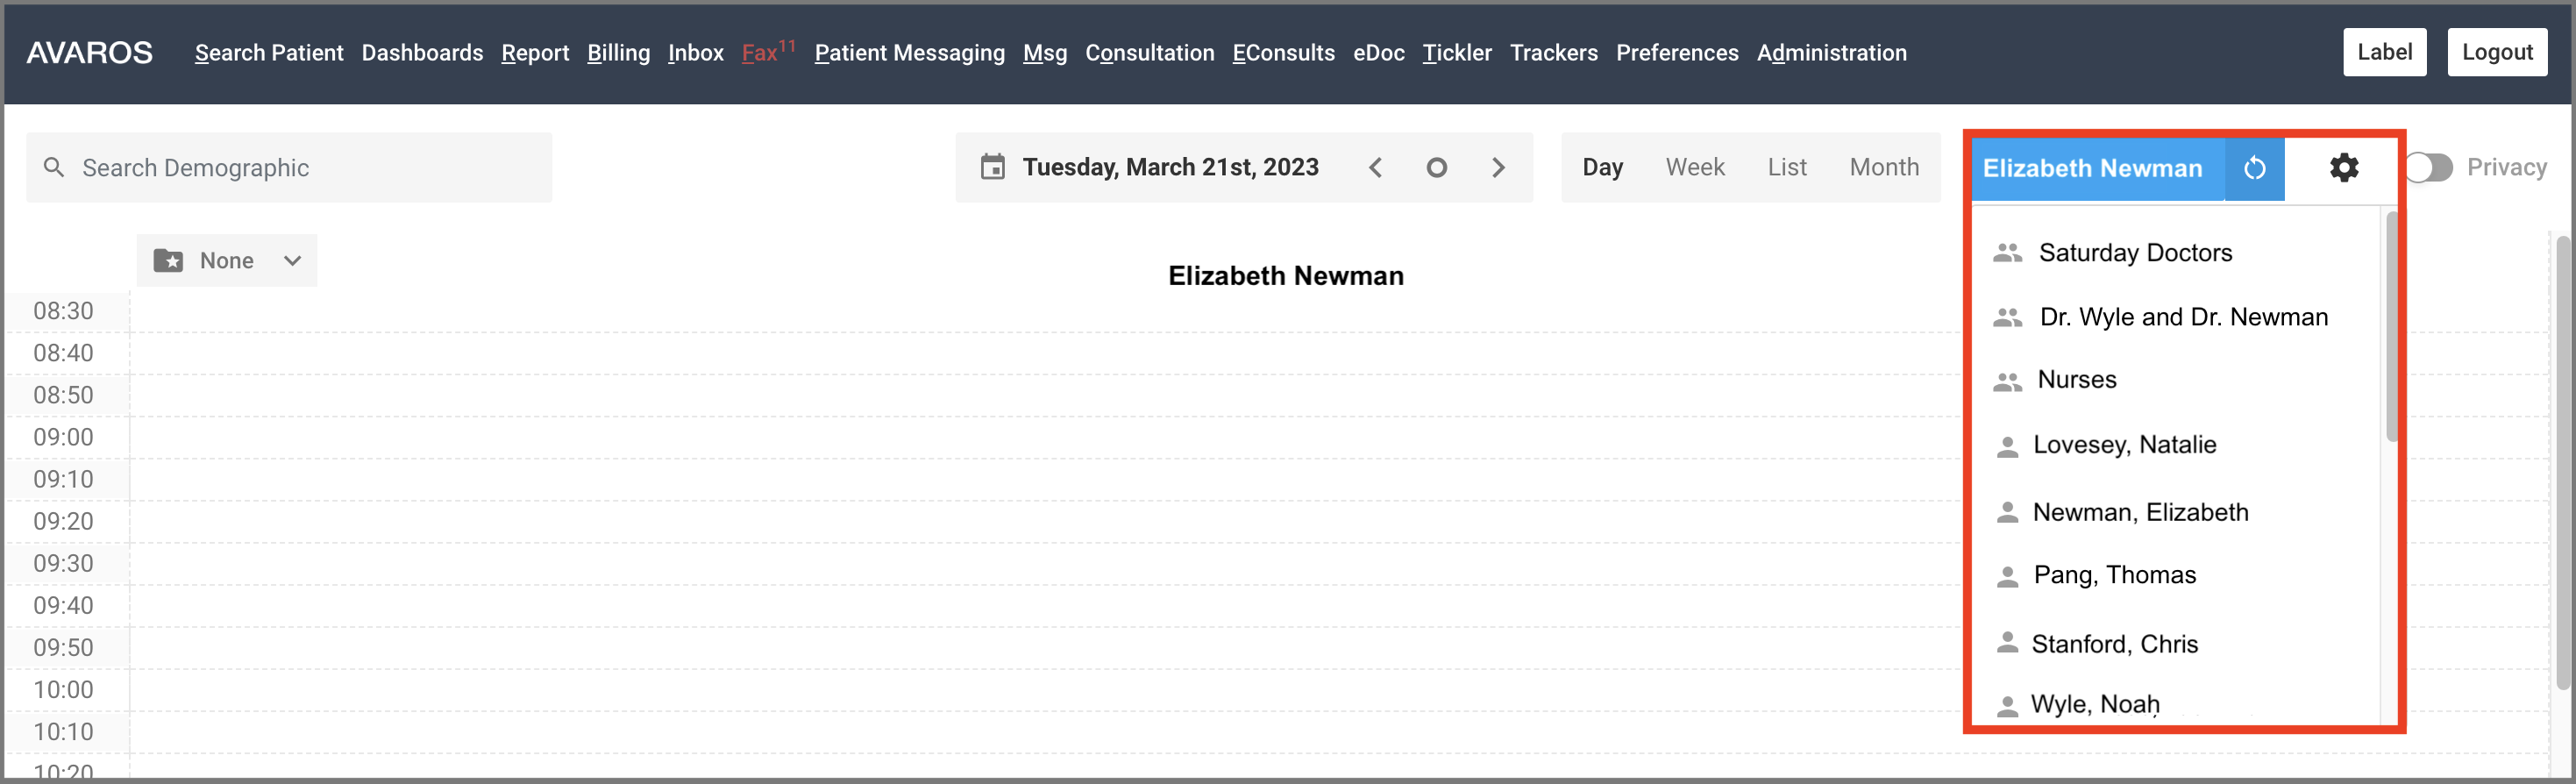This screenshot has width=2576, height=784.
Task: Jump to today using circle icon
Action: [x=1436, y=168]
